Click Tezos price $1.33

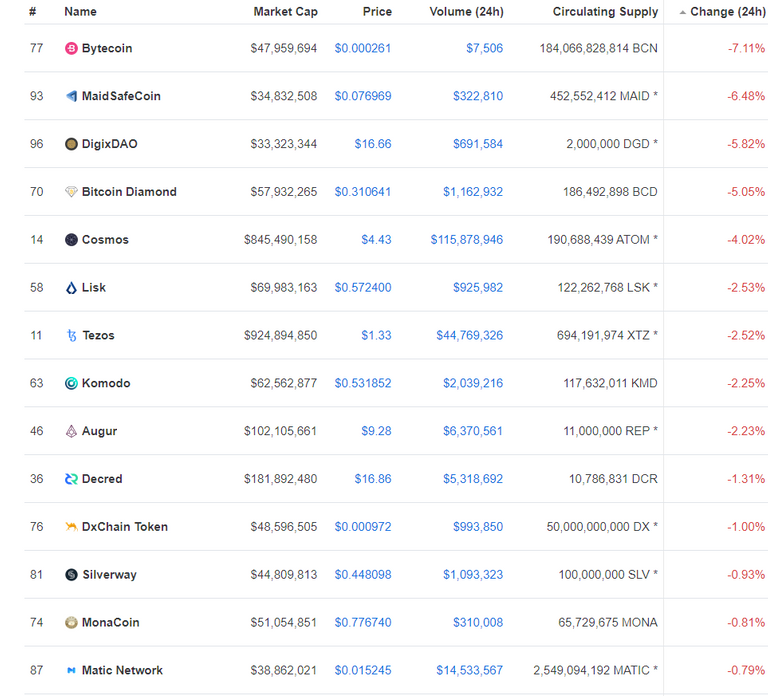click(x=376, y=336)
